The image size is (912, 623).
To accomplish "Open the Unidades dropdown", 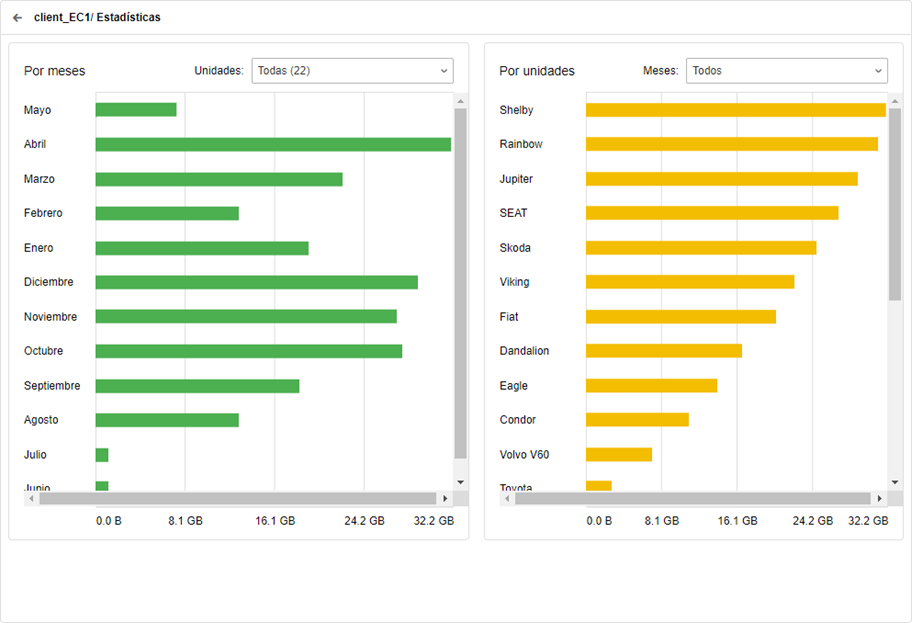I will tap(352, 71).
